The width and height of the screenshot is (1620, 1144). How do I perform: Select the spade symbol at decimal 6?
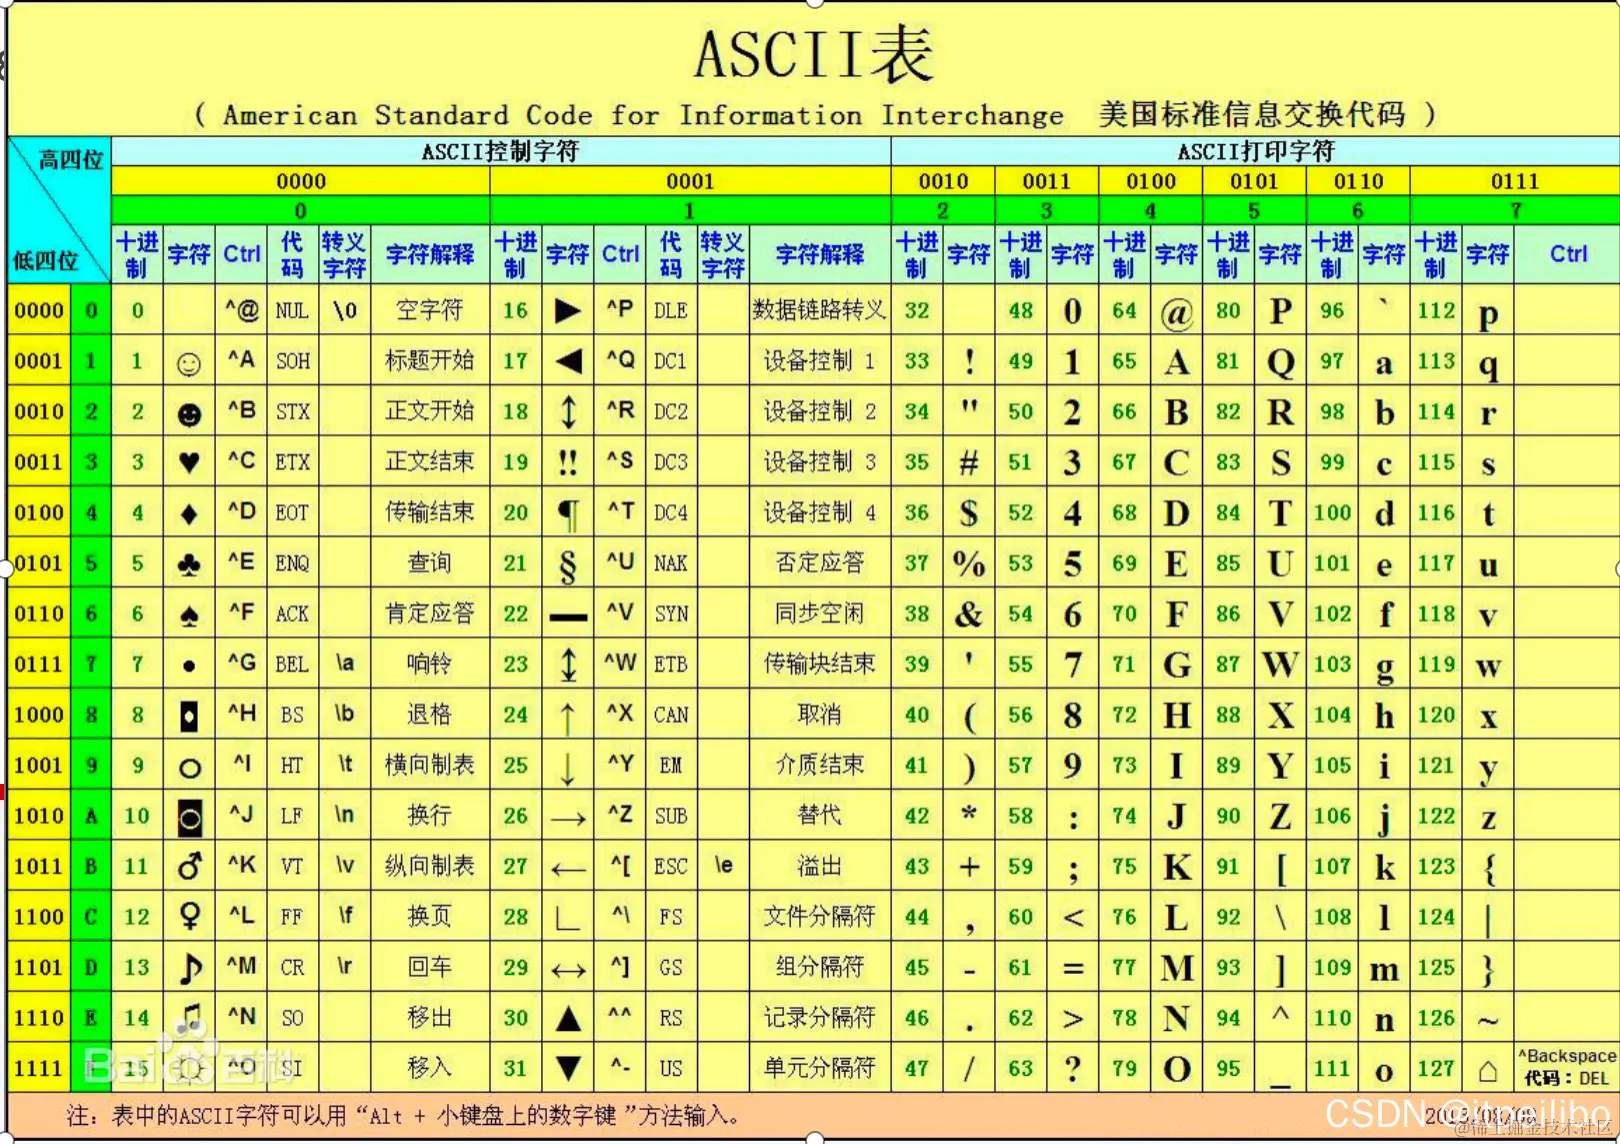pyautogui.click(x=189, y=613)
